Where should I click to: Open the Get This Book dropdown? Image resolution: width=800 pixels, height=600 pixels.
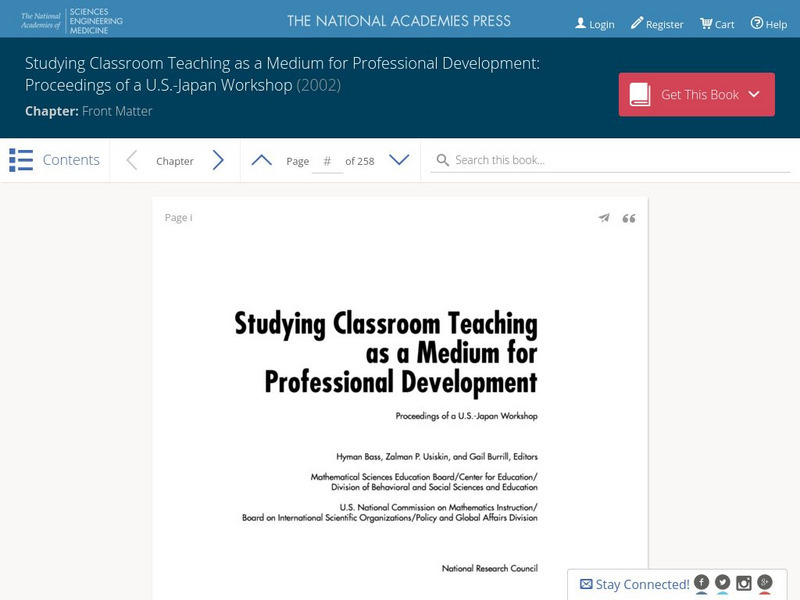click(696, 94)
